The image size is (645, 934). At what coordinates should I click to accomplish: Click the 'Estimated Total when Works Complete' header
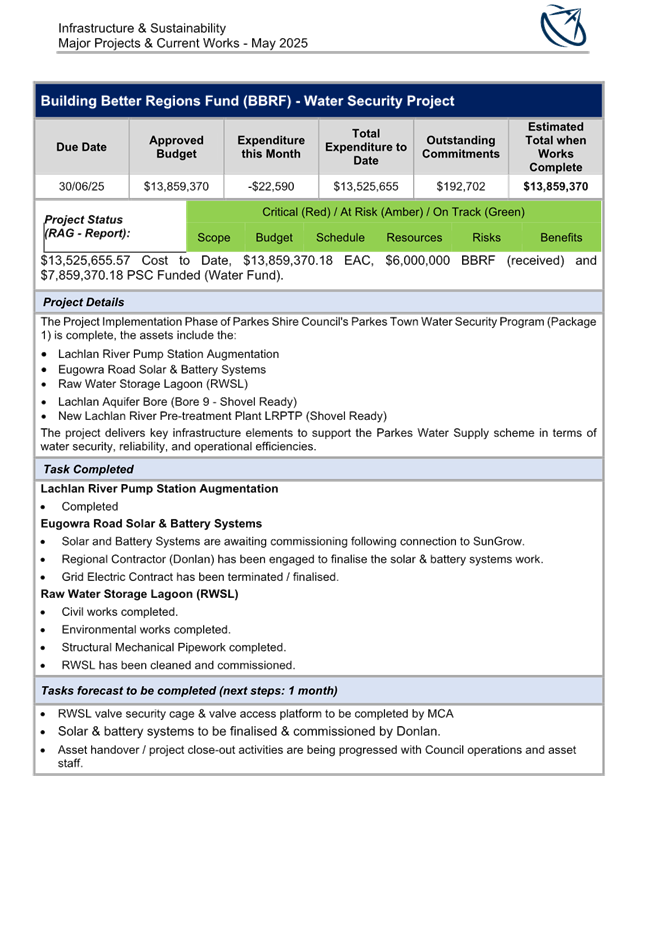point(556,147)
